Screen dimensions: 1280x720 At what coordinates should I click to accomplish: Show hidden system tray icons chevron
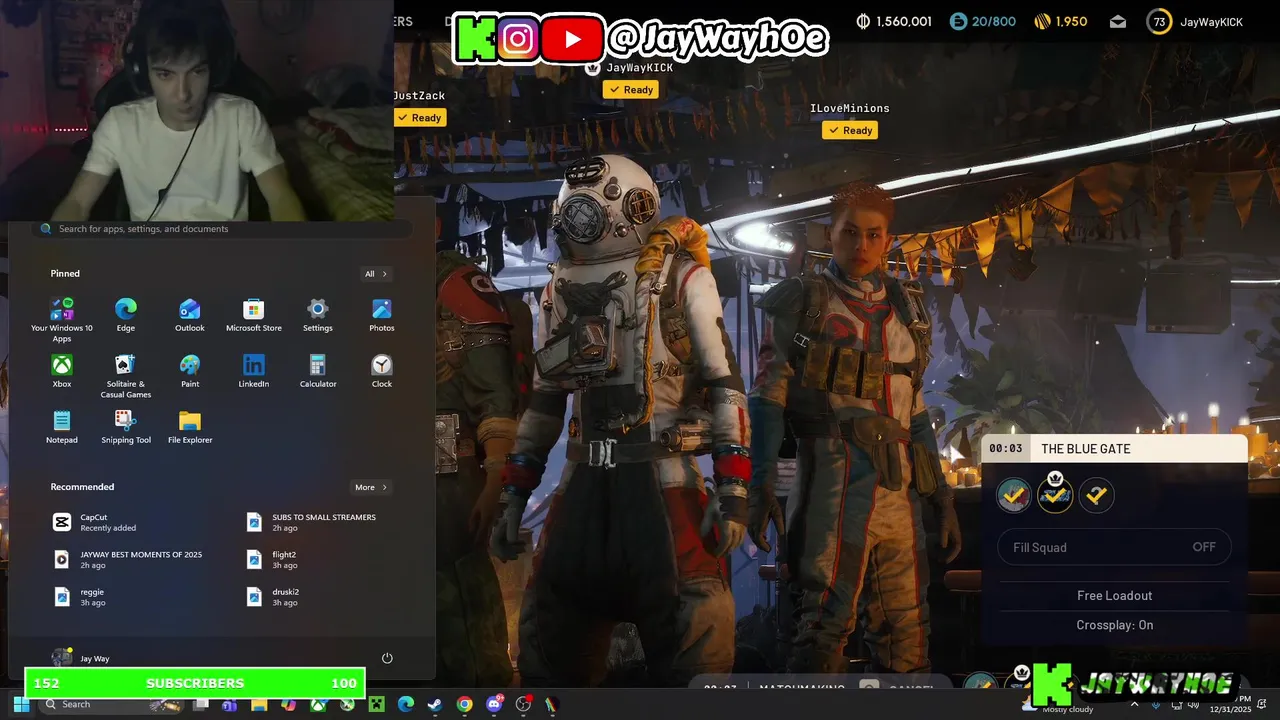(x=1134, y=704)
